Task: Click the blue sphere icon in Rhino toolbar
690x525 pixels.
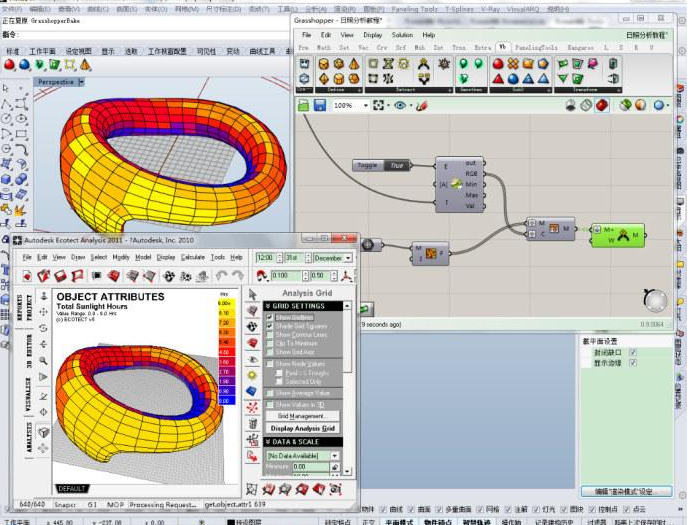Action: (24, 65)
